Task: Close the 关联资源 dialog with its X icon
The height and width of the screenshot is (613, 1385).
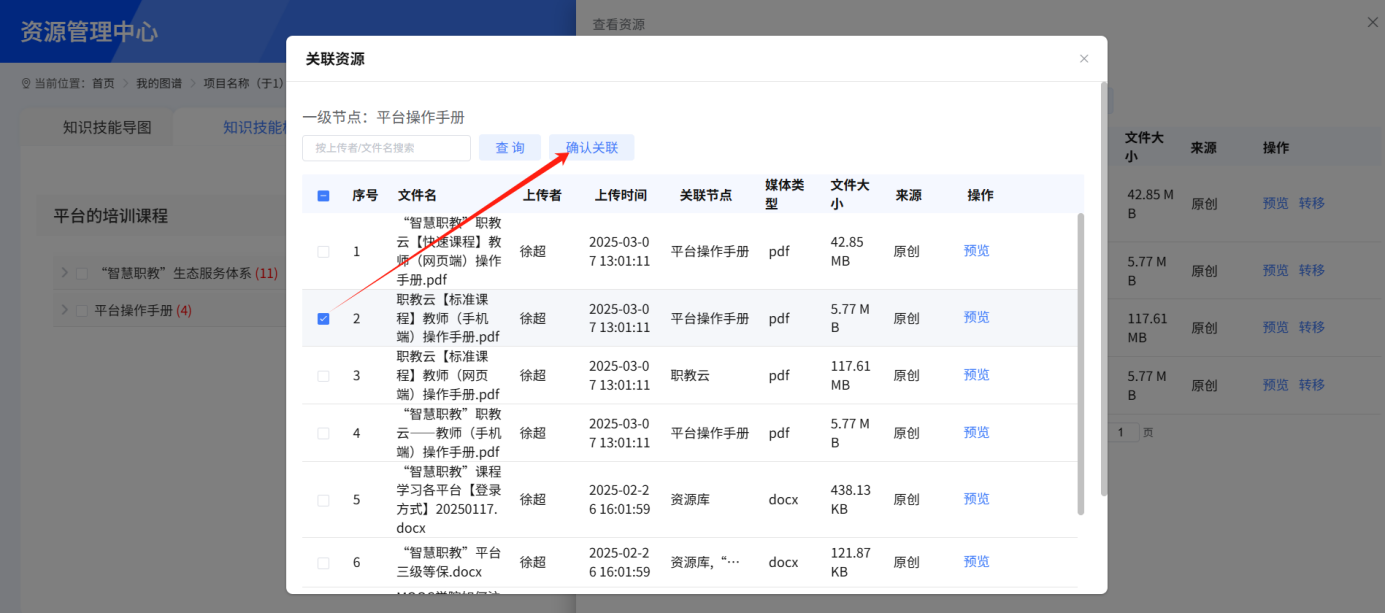Action: point(1083,59)
